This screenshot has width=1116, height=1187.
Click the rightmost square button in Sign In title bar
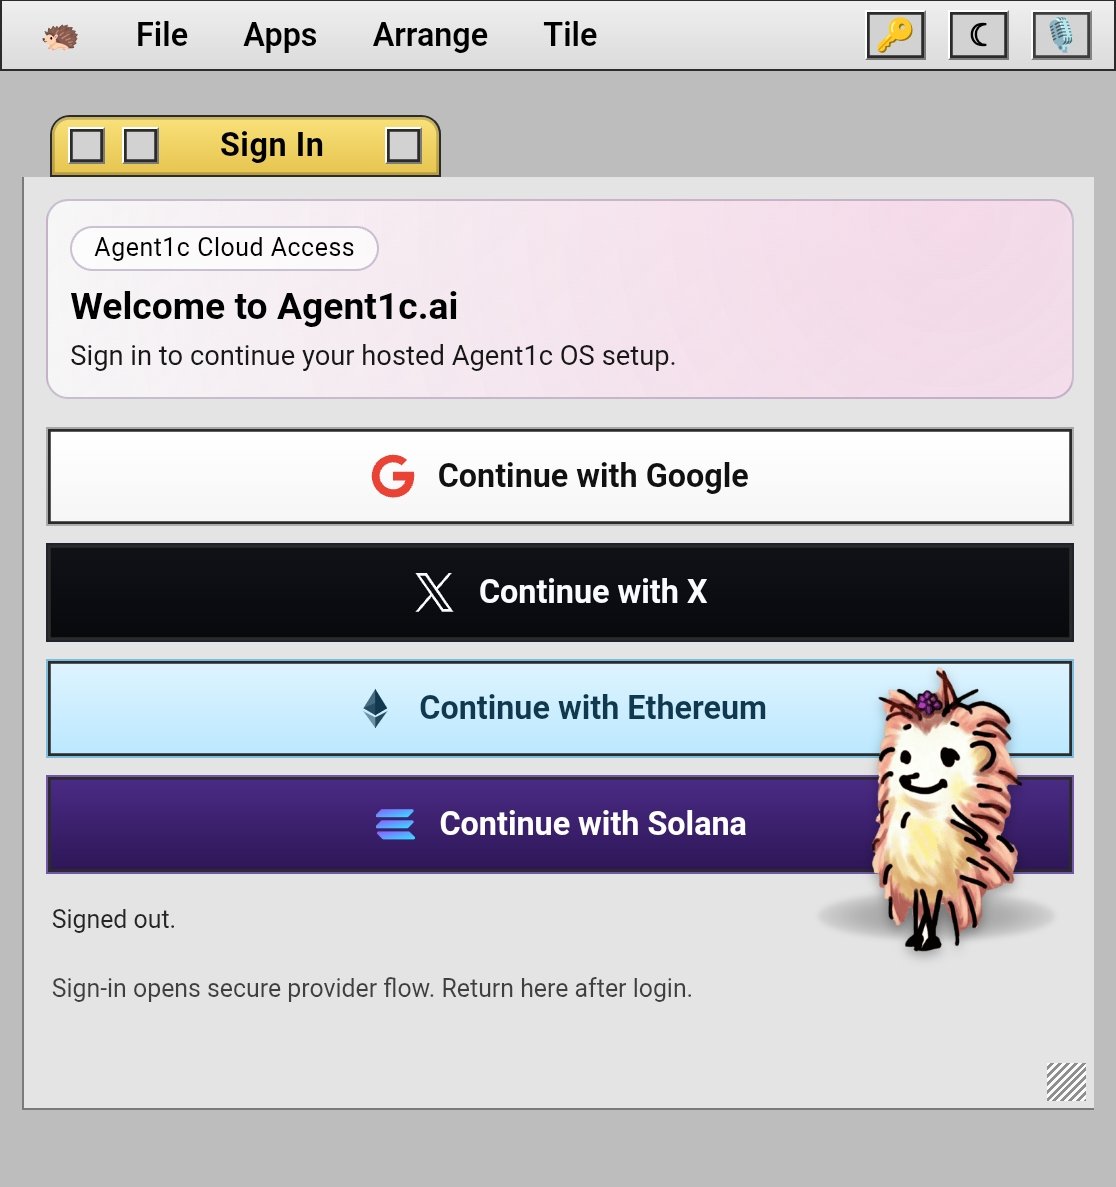[404, 145]
